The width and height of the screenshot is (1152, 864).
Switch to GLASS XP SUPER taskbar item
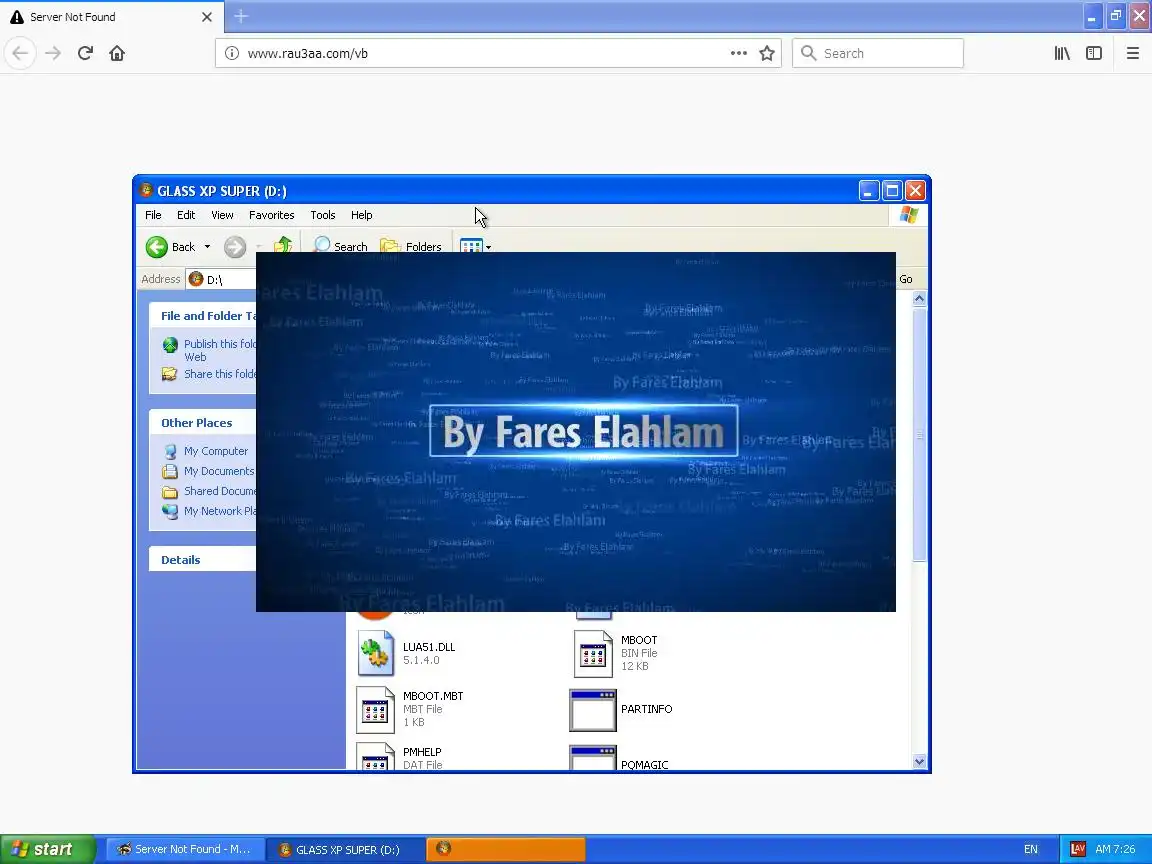tap(345, 849)
